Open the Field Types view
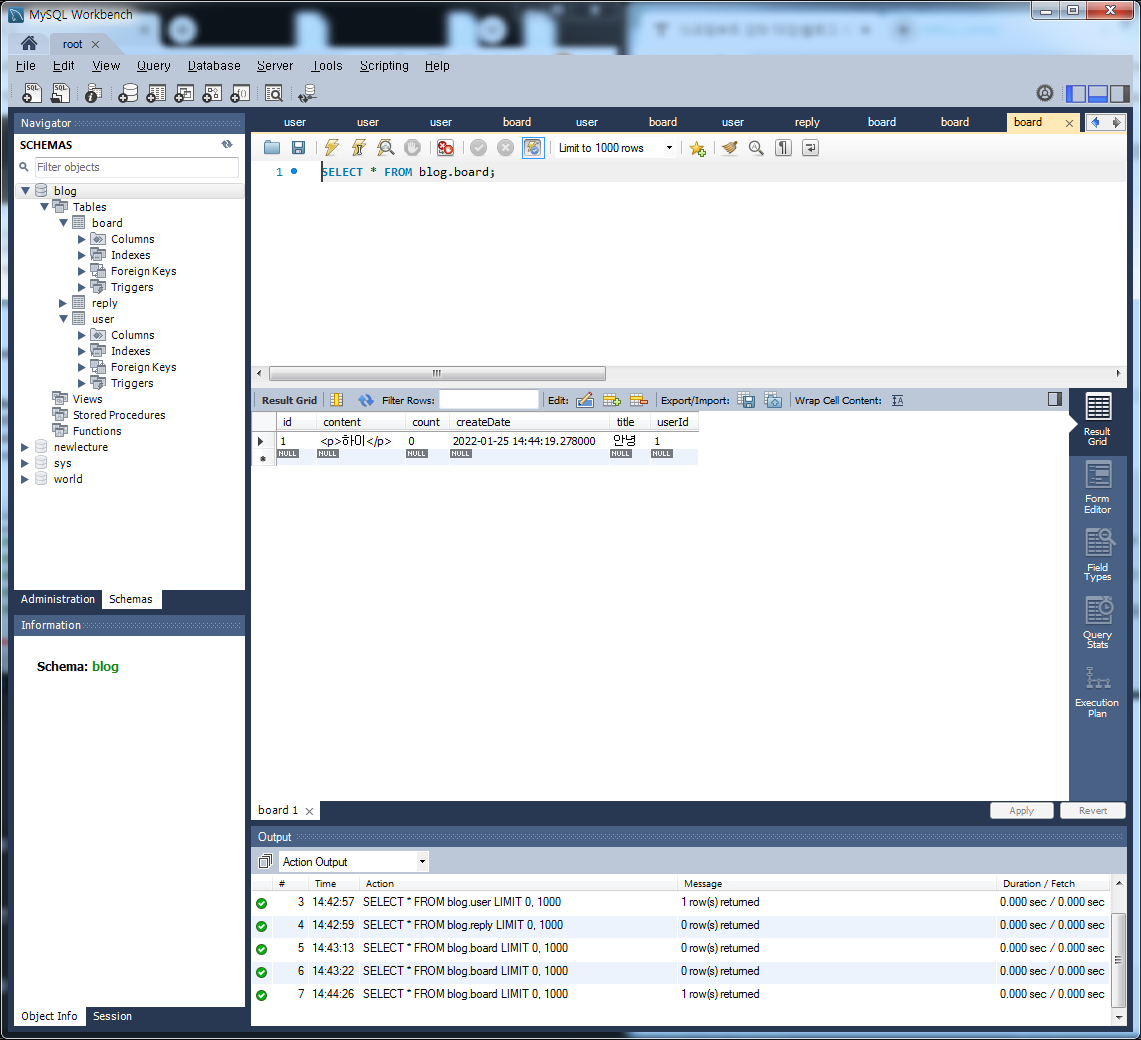 click(x=1097, y=555)
